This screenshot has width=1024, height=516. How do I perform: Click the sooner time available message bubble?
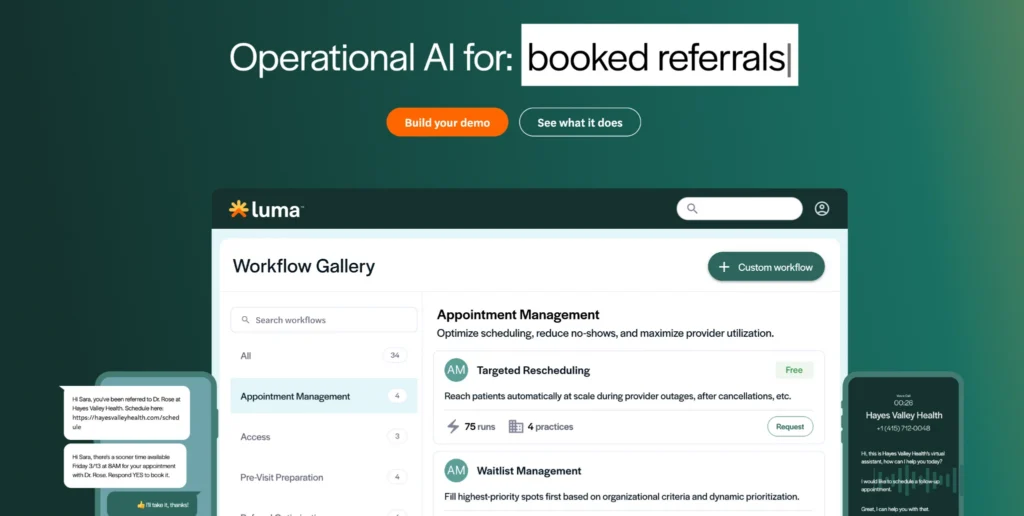click(125, 466)
